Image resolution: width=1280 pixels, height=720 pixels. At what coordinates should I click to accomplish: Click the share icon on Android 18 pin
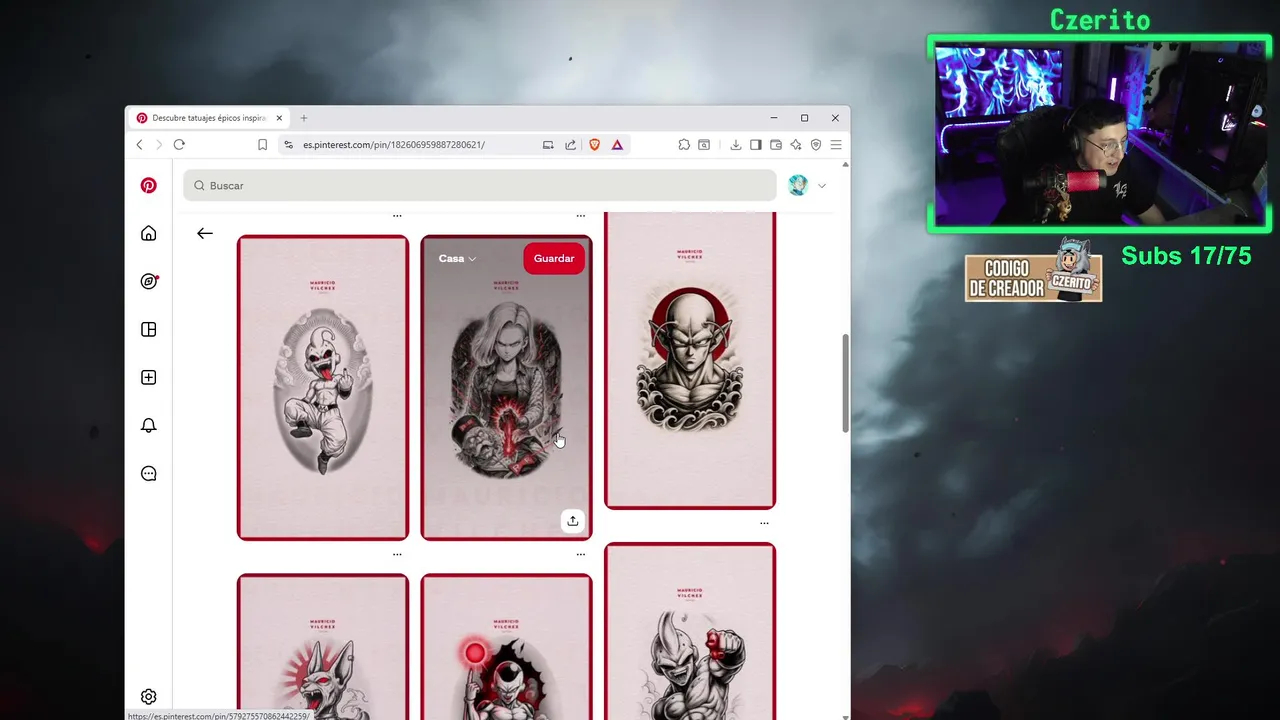pyautogui.click(x=572, y=520)
